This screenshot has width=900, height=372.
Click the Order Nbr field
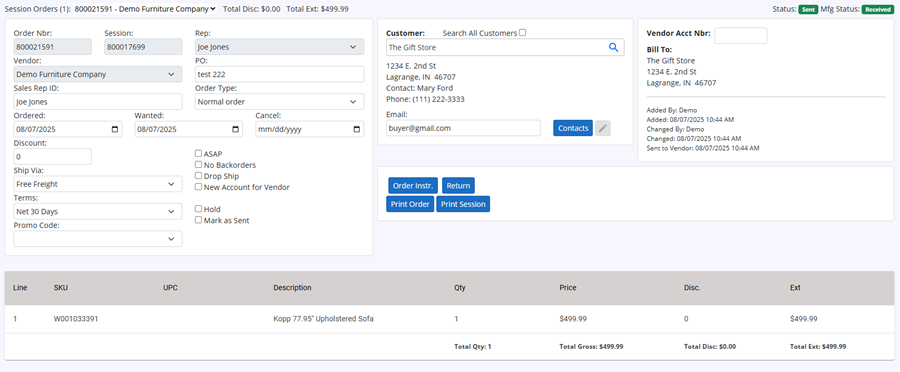pos(52,47)
